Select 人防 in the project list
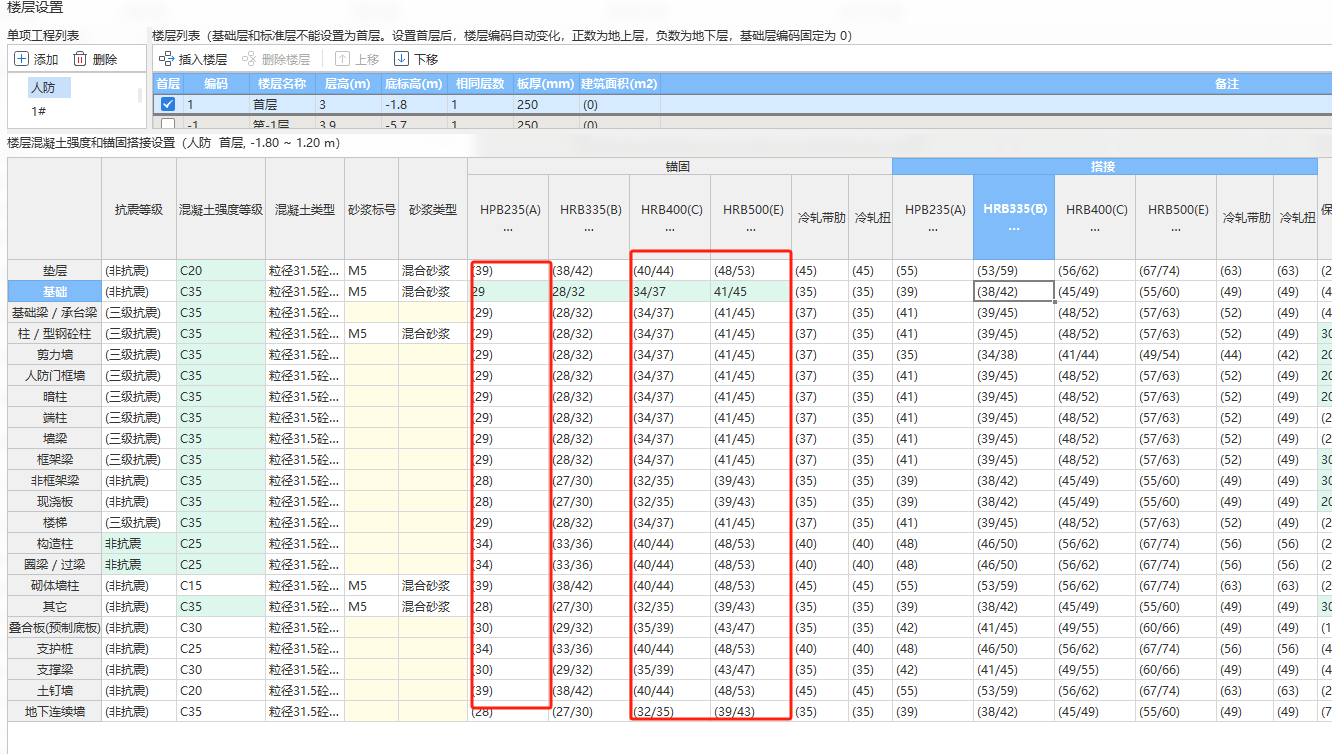Screen dimensions: 1332x754 43,88
